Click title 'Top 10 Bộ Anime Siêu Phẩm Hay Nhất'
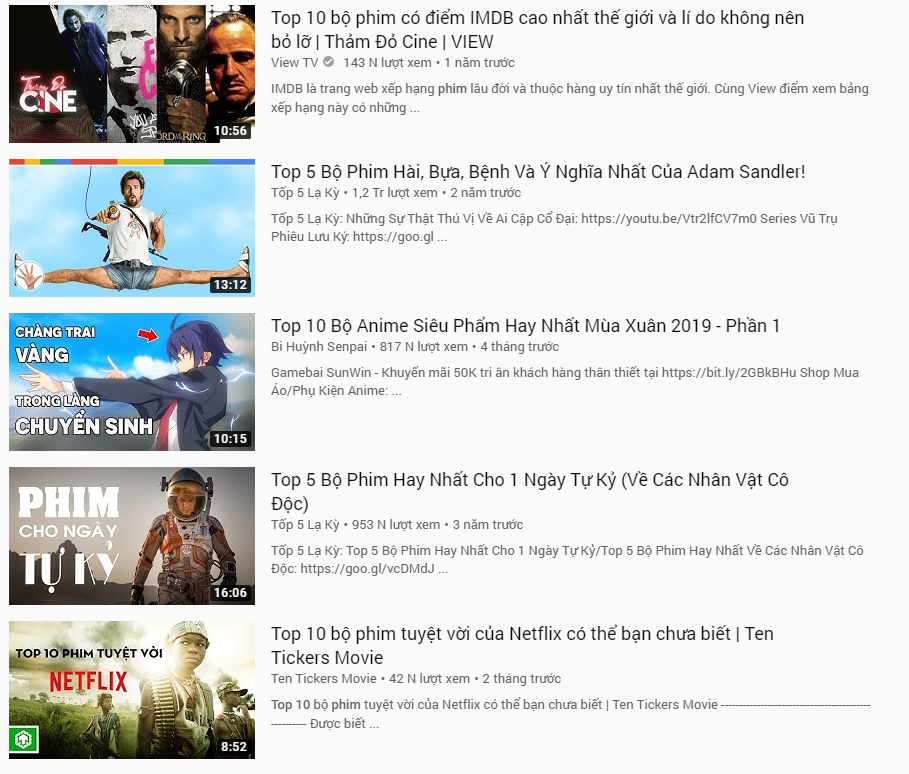Viewport: 909px width, 774px height. [x=525, y=326]
